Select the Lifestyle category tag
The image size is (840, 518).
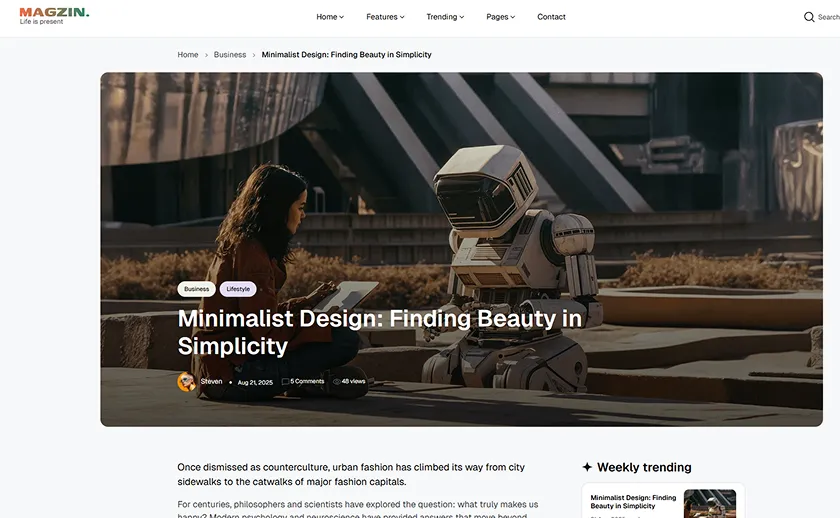[238, 289]
